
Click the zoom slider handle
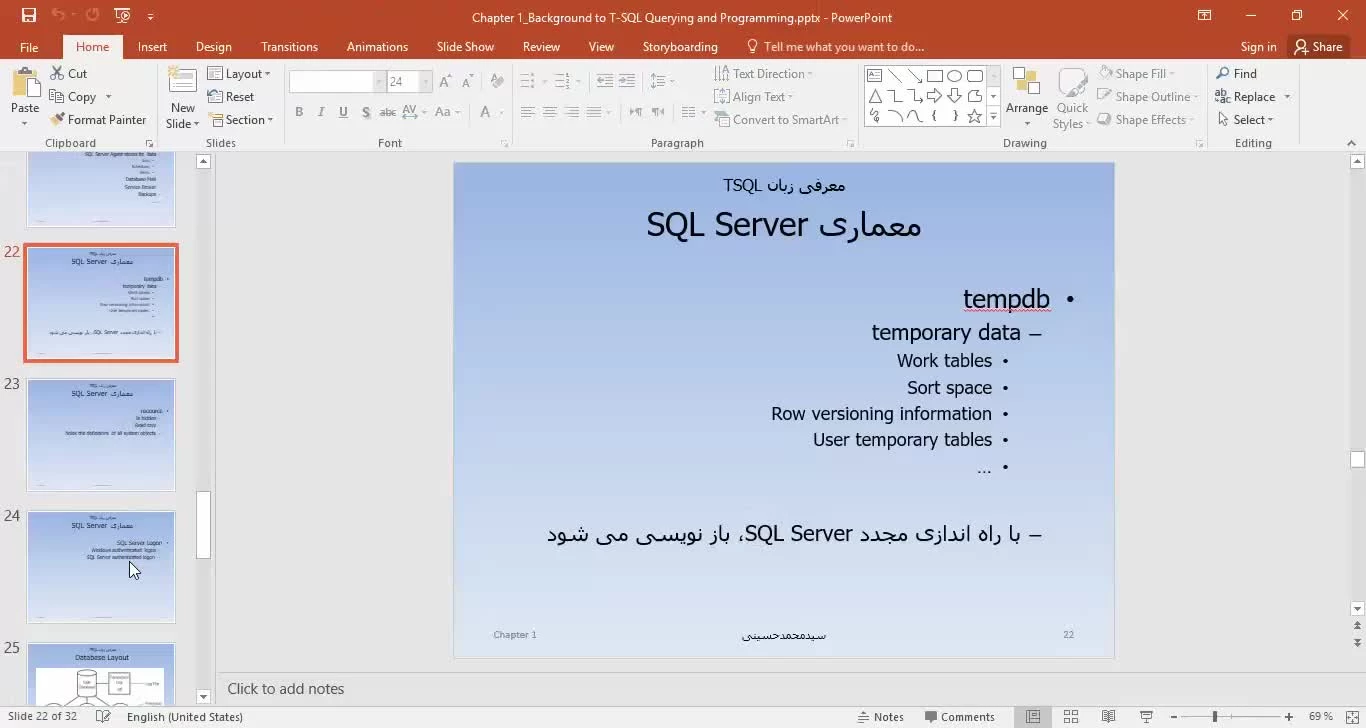(1214, 716)
